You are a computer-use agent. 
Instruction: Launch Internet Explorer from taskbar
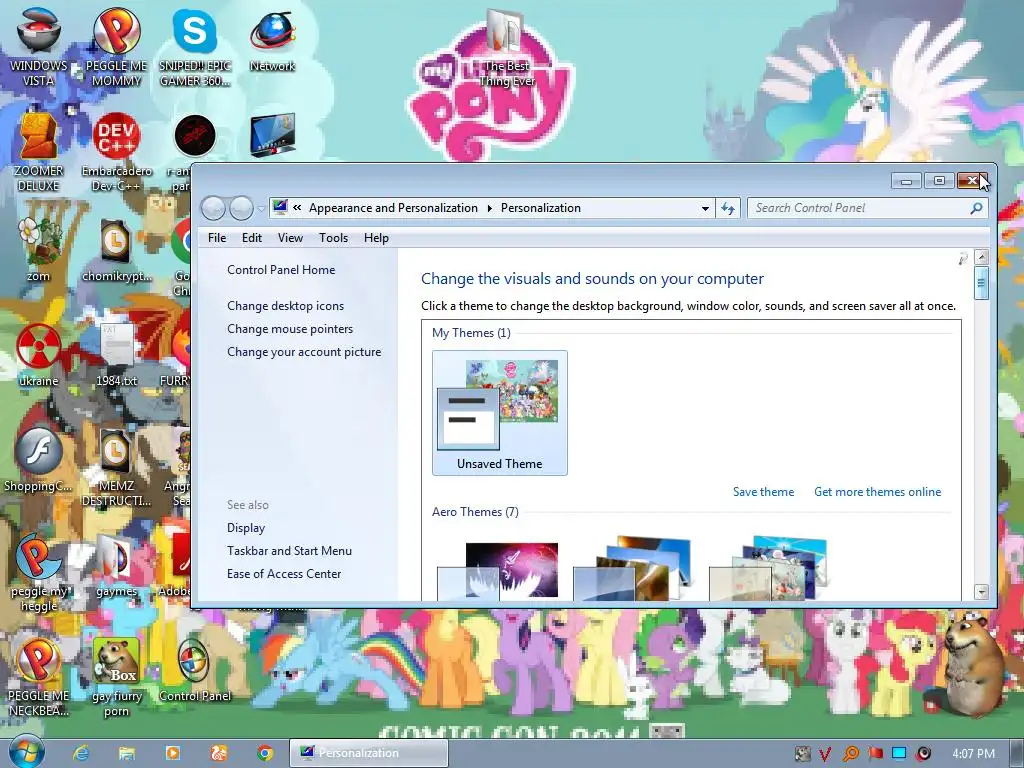click(x=81, y=753)
